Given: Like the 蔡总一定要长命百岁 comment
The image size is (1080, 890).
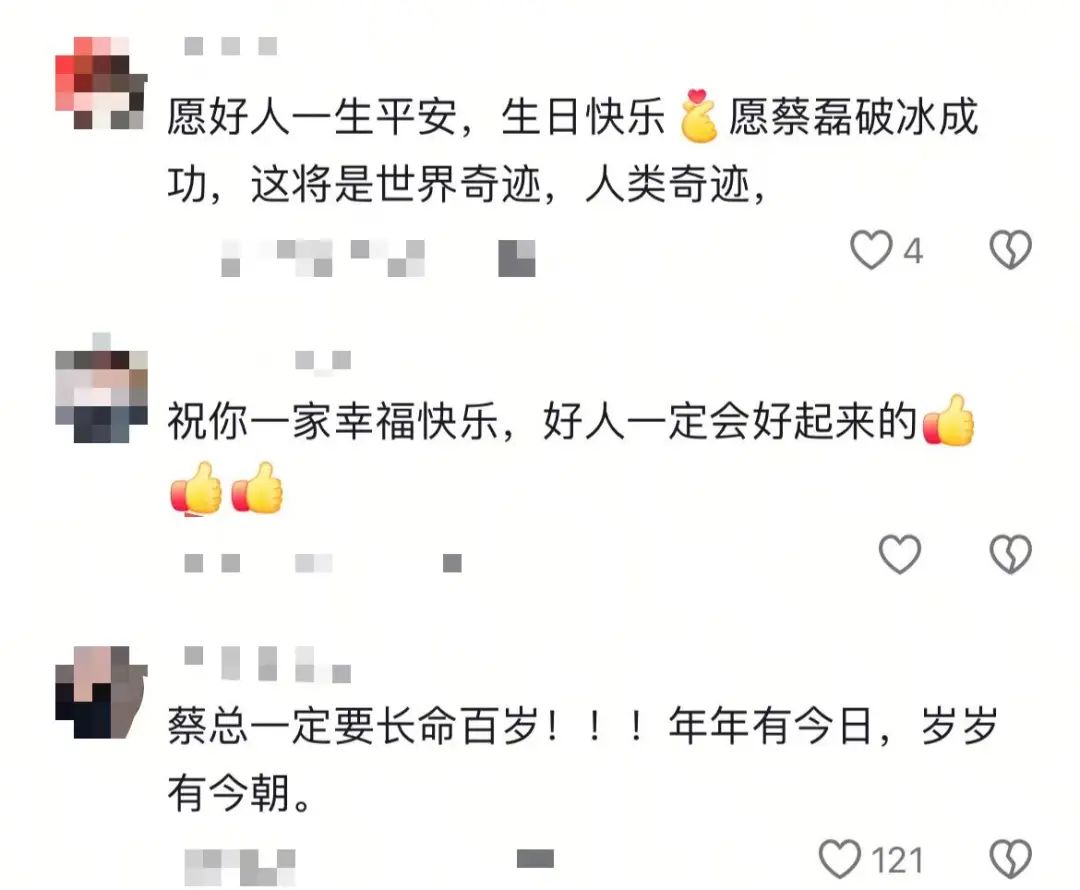Looking at the screenshot, I should coord(840,859).
